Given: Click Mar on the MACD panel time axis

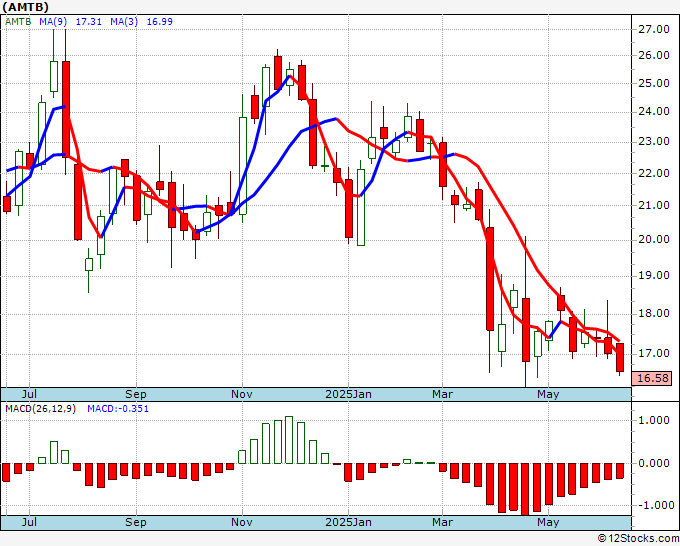Looking at the screenshot, I should [442, 522].
